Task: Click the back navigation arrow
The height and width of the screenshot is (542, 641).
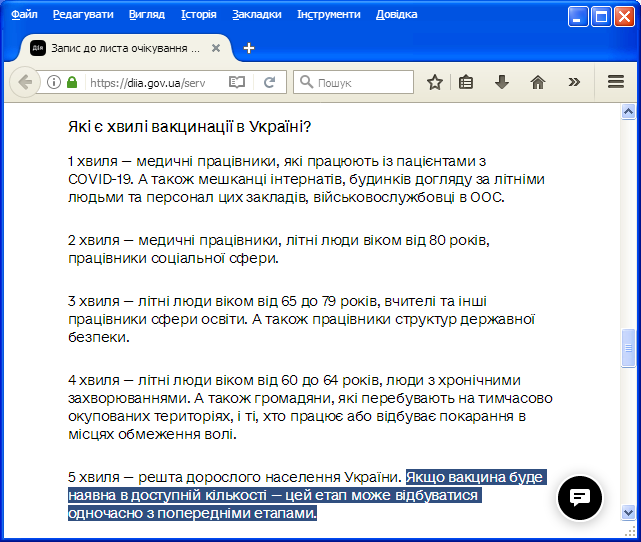Action: point(25,82)
